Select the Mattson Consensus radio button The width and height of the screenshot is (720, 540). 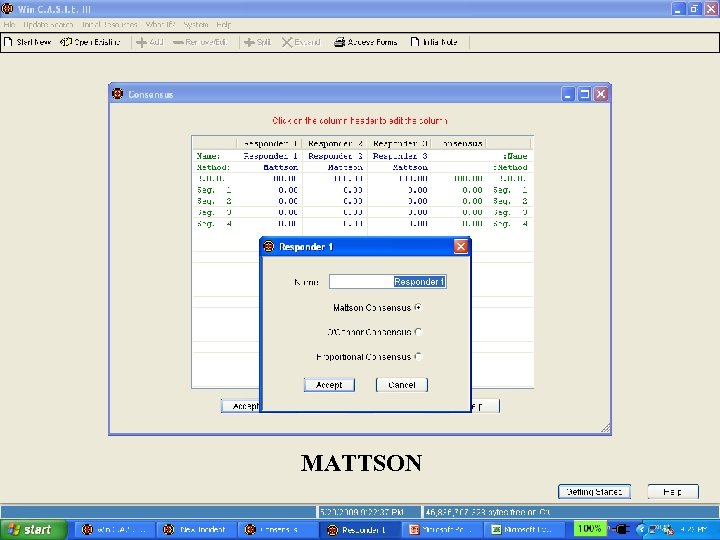(418, 307)
